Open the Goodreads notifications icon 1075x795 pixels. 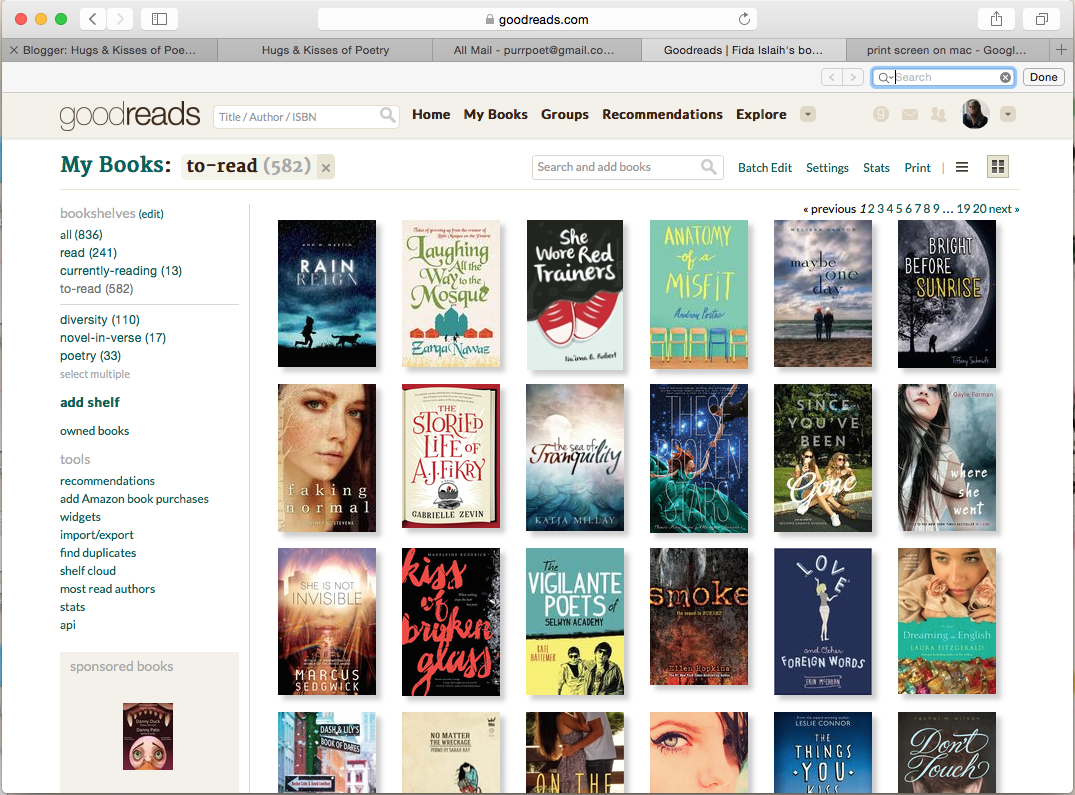[881, 114]
